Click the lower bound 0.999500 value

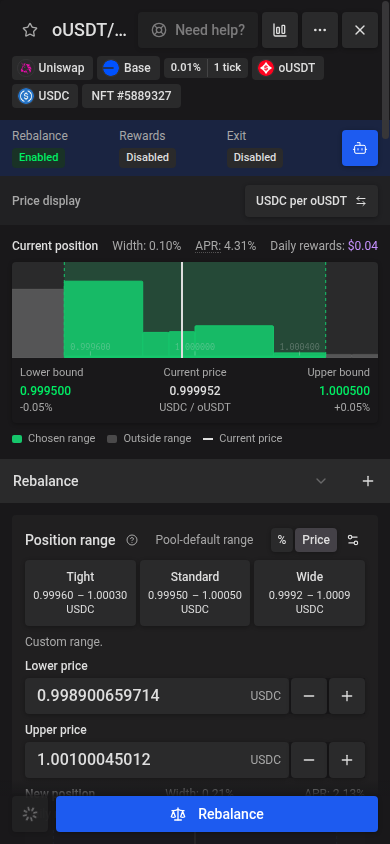tap(45, 391)
